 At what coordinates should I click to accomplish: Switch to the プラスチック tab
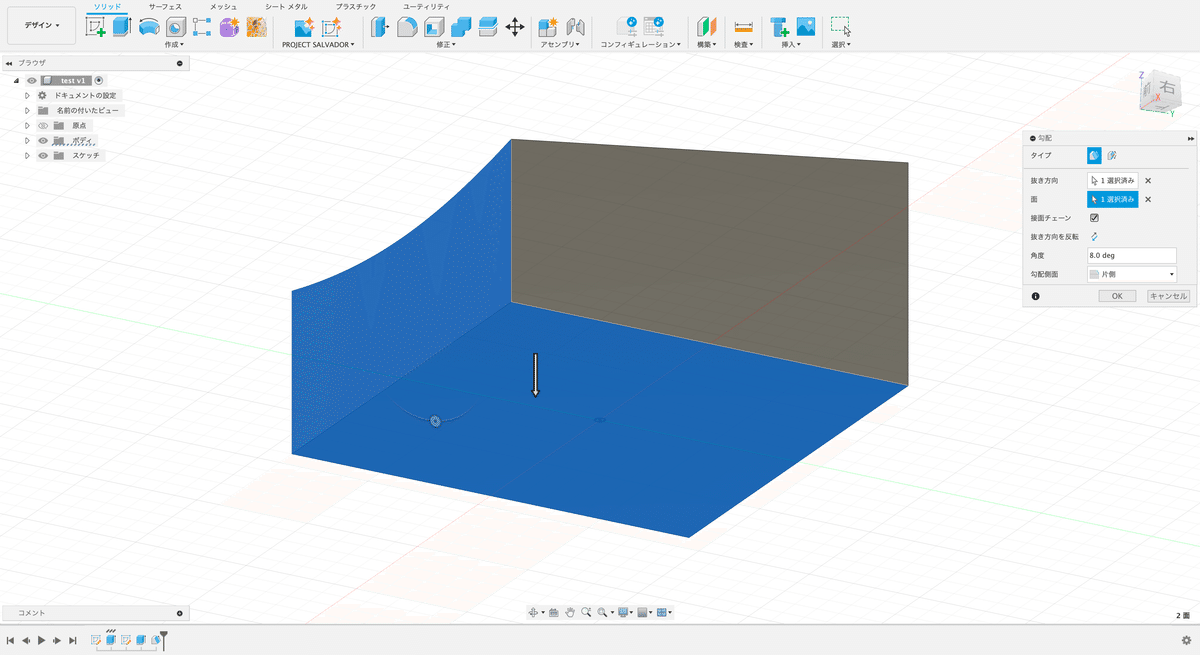[356, 6]
